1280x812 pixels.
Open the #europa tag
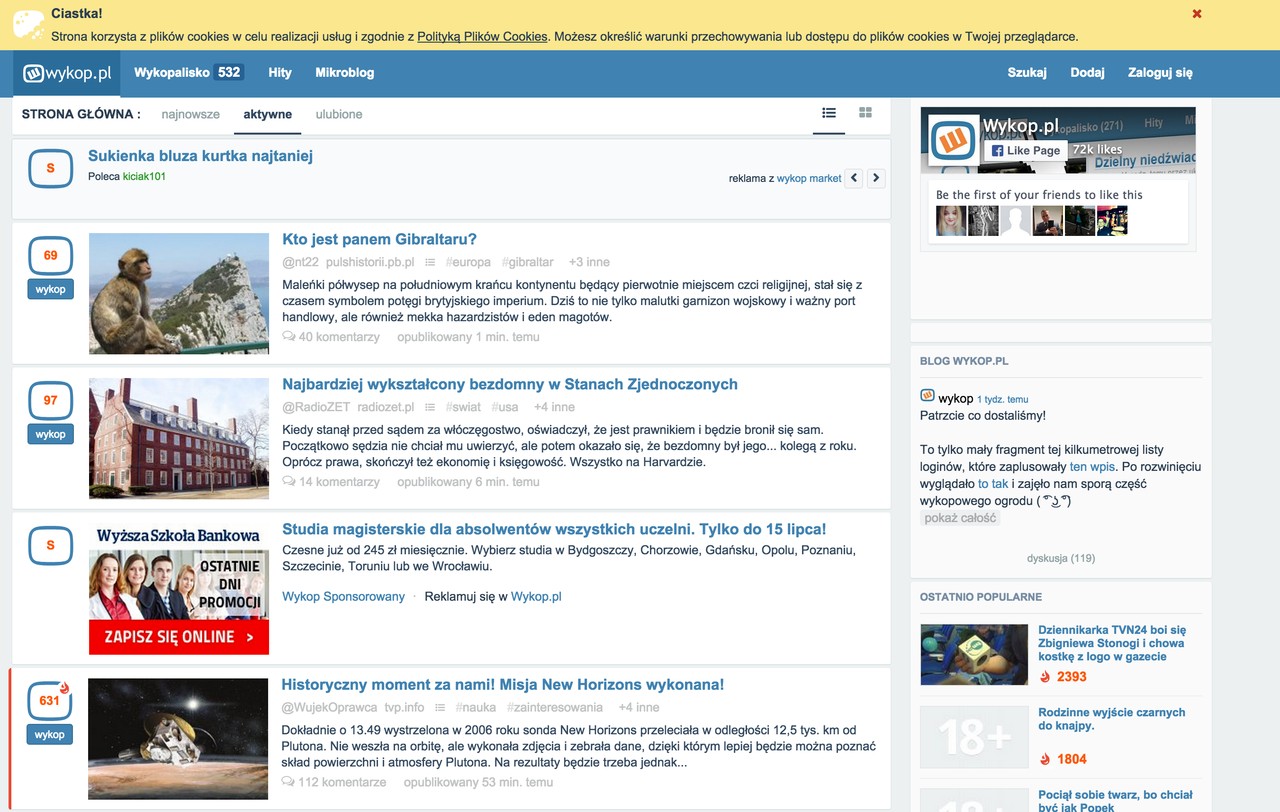[x=470, y=262]
